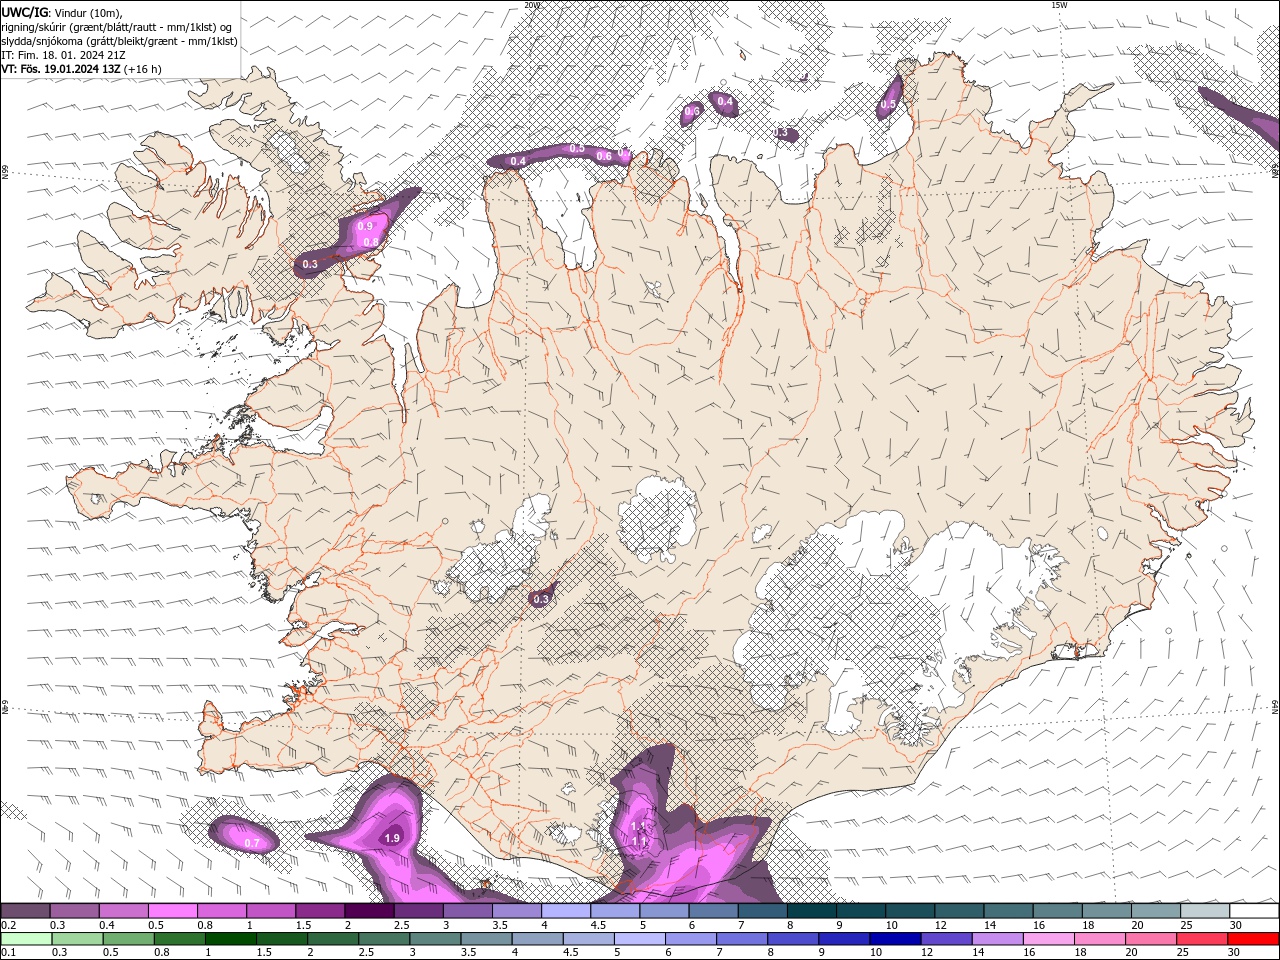Select the bright pink snow swatch labeled 0.5

[x=172, y=911]
